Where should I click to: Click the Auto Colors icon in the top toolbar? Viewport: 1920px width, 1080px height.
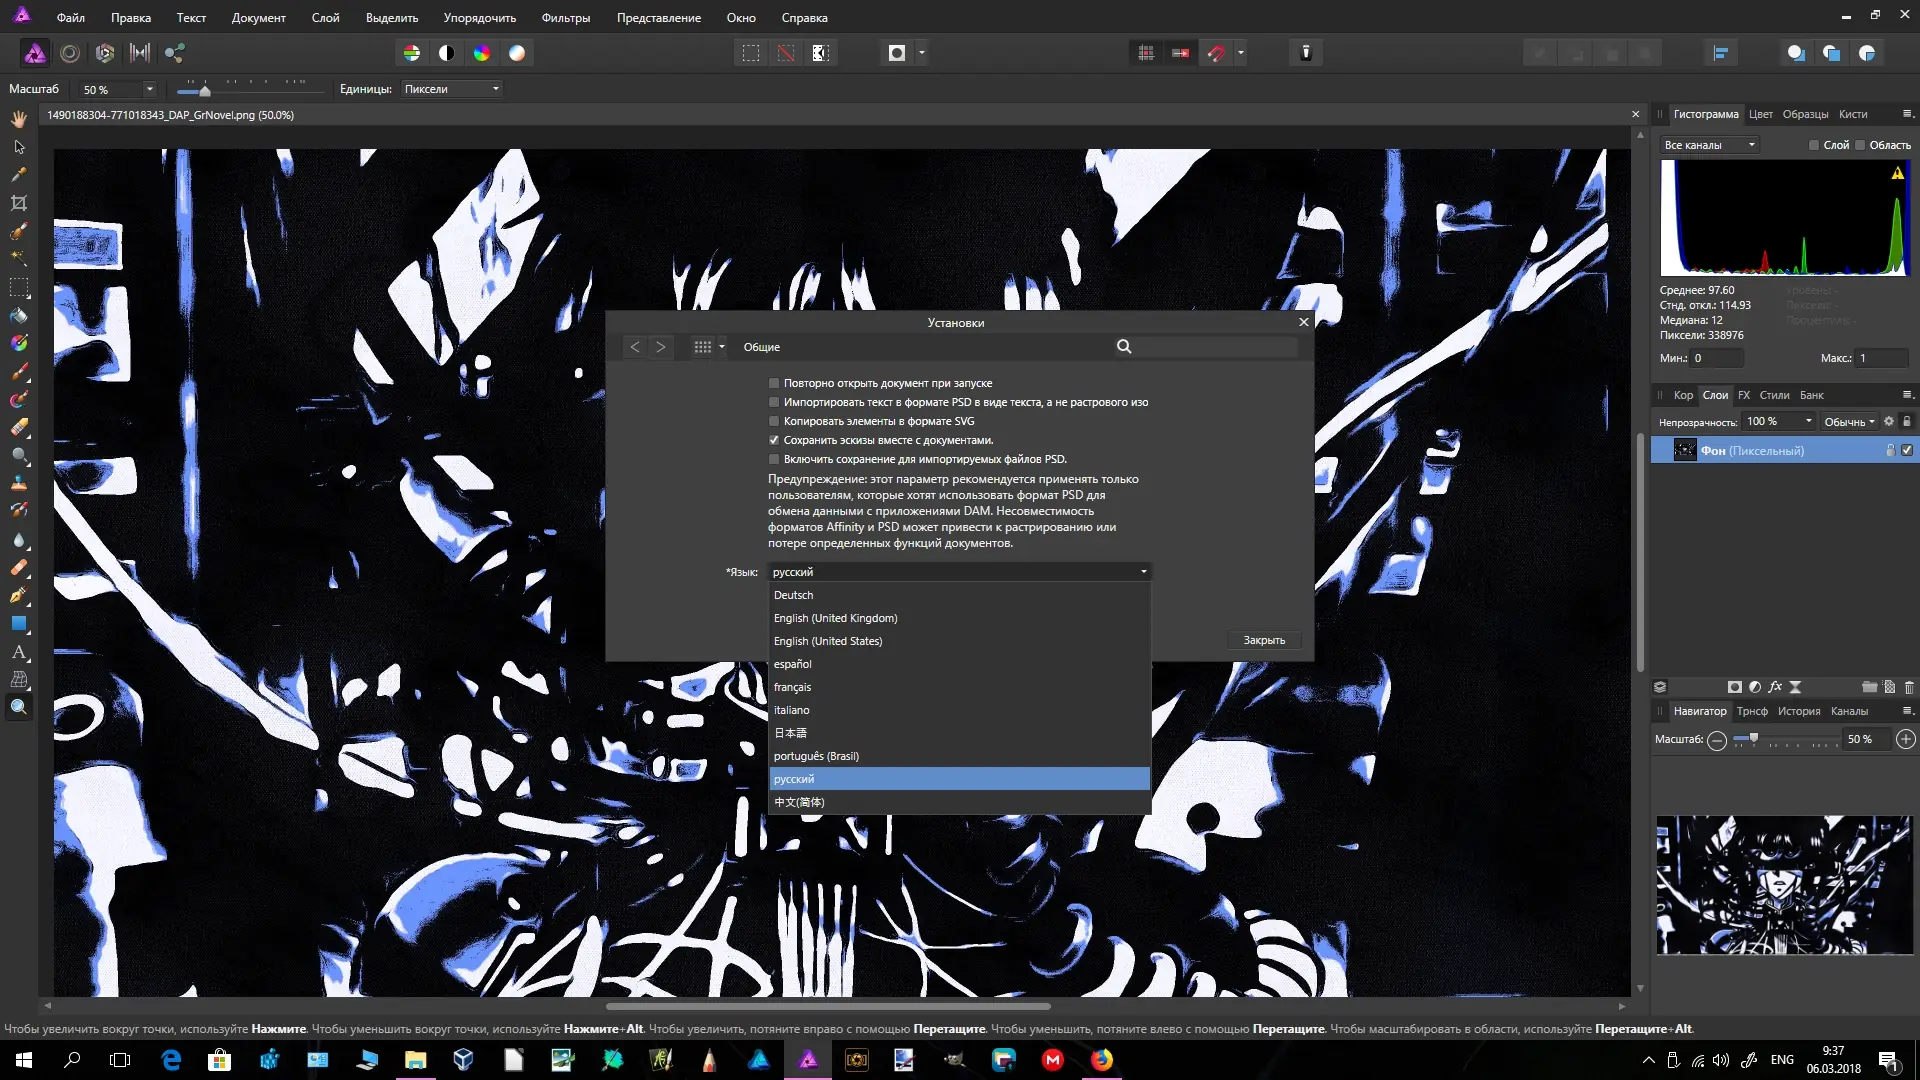click(x=482, y=53)
